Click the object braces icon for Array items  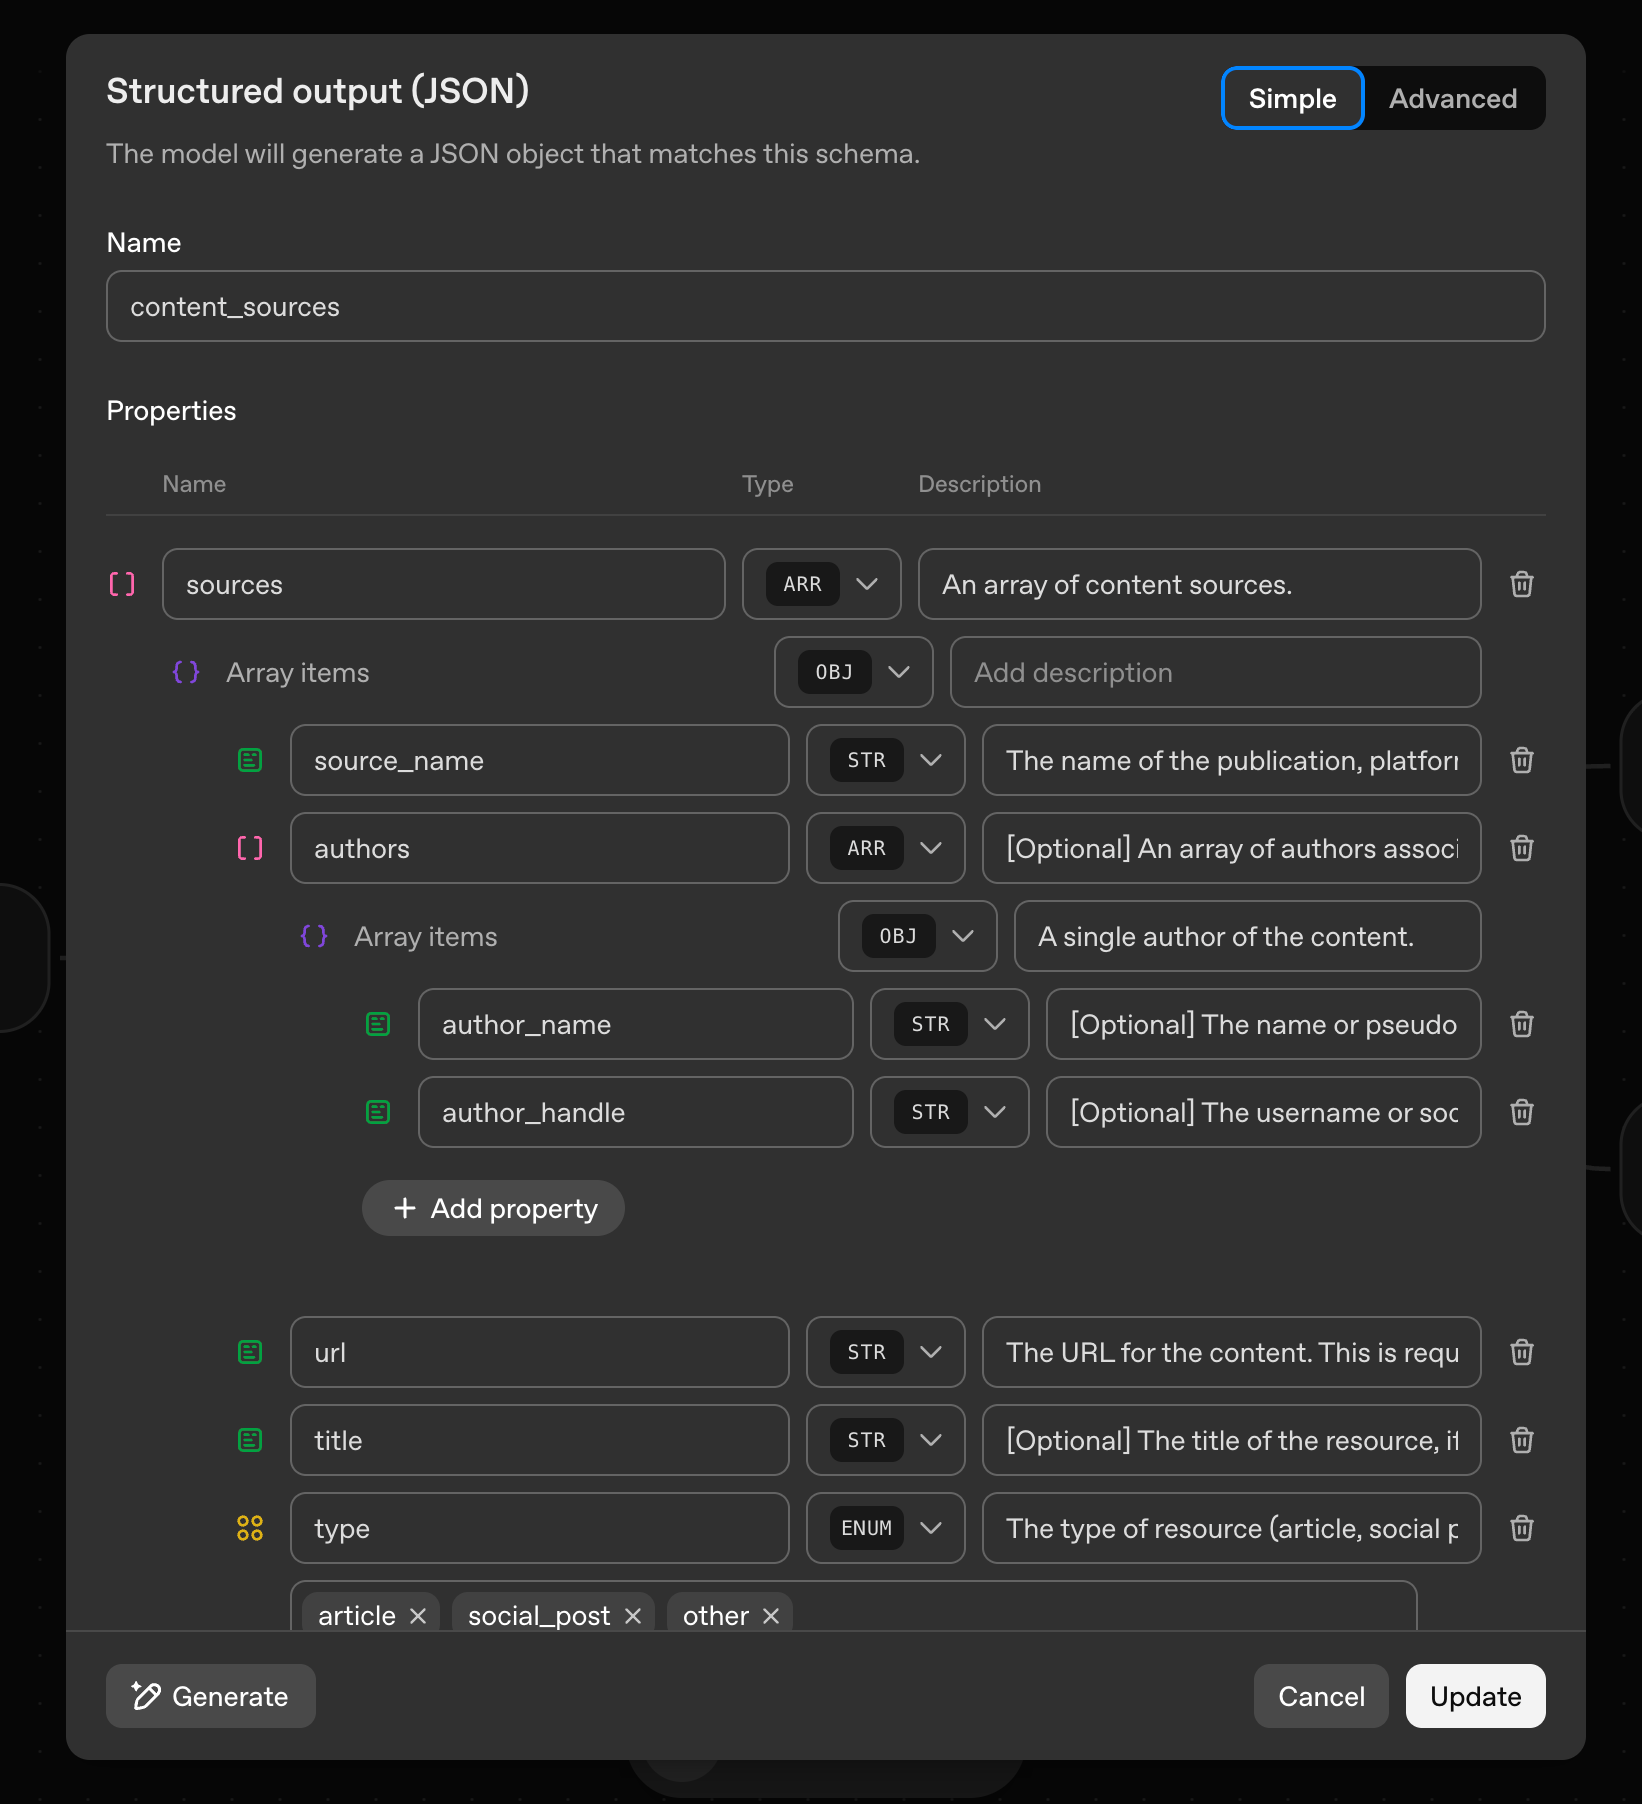coord(185,672)
